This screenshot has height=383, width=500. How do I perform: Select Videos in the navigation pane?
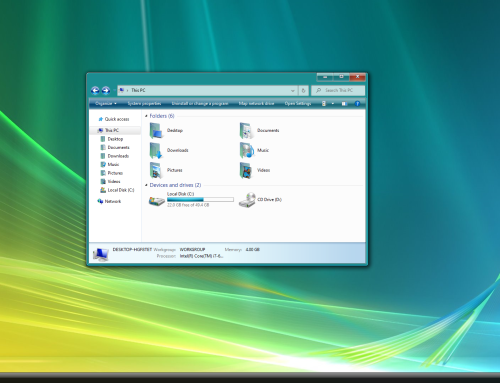pos(114,181)
